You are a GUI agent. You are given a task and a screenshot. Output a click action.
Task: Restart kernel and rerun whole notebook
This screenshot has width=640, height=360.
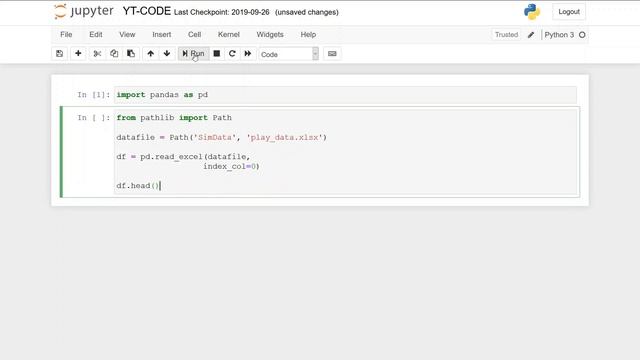coord(248,53)
